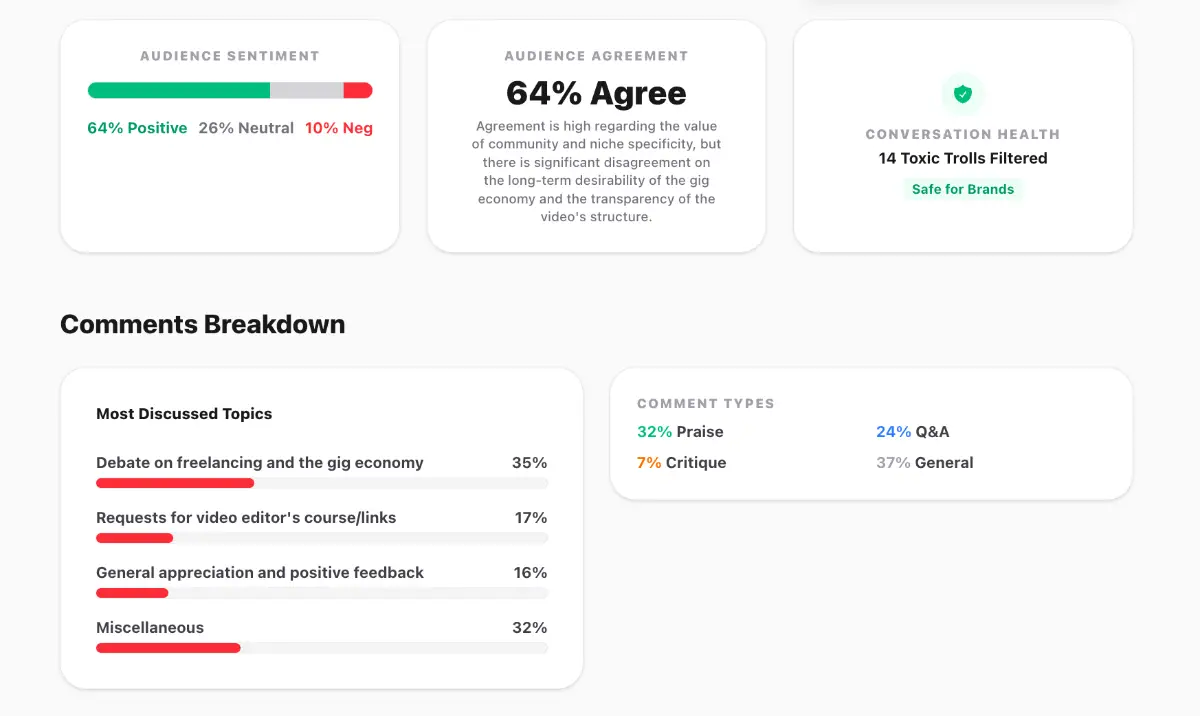
Task: Click the 64% Agree headline
Action: tap(596, 93)
